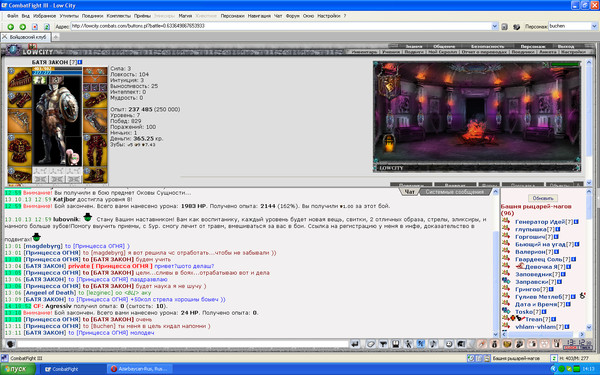Open info icon next to Генератор Идей

pyautogui.click(x=576, y=222)
